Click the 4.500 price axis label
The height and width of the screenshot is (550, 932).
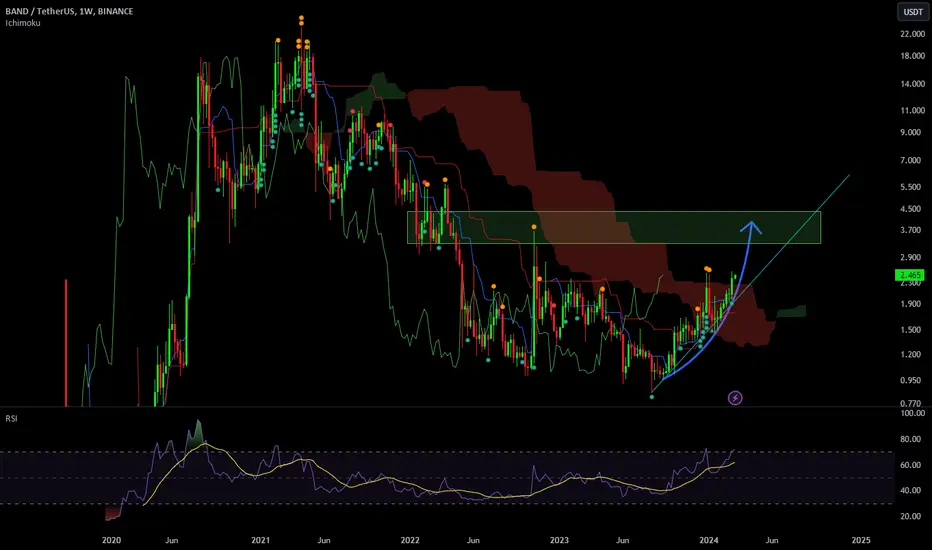911,209
